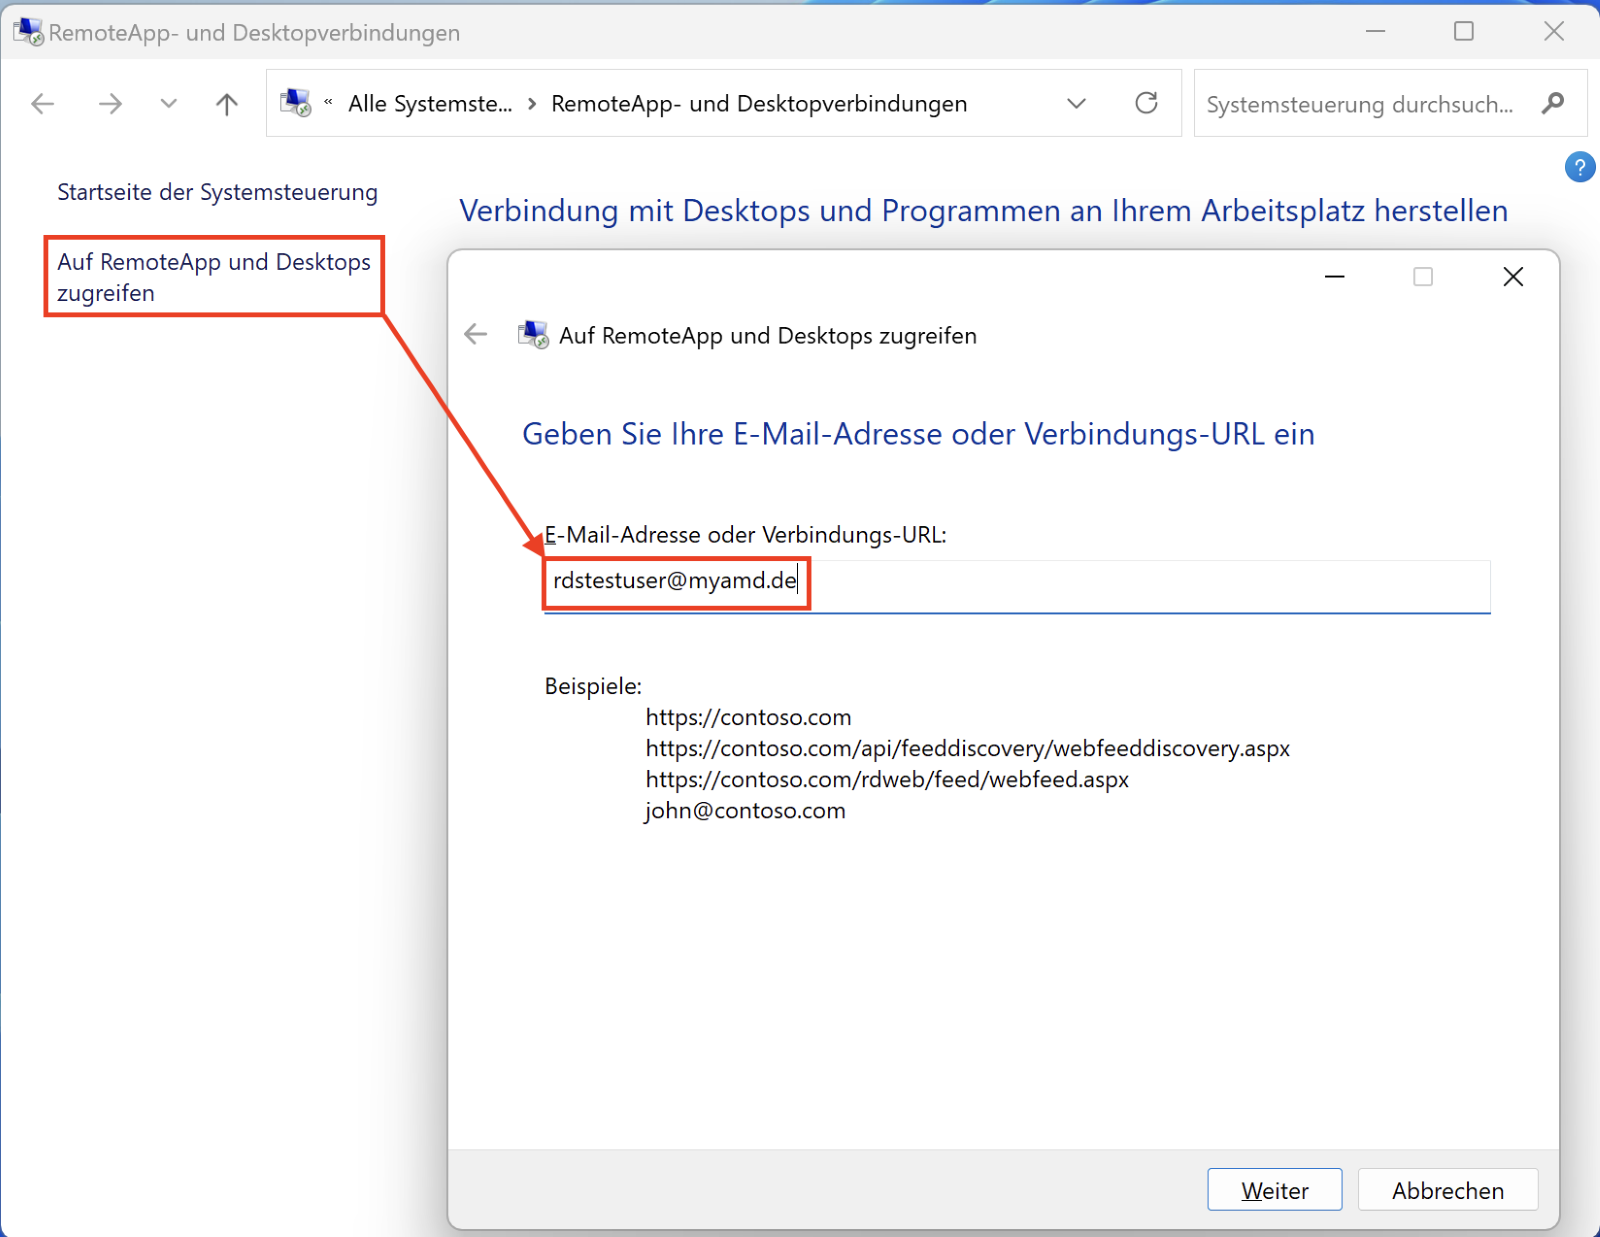The width and height of the screenshot is (1600, 1237).
Task: Open recent locations chevron dropdown
Action: point(168,104)
